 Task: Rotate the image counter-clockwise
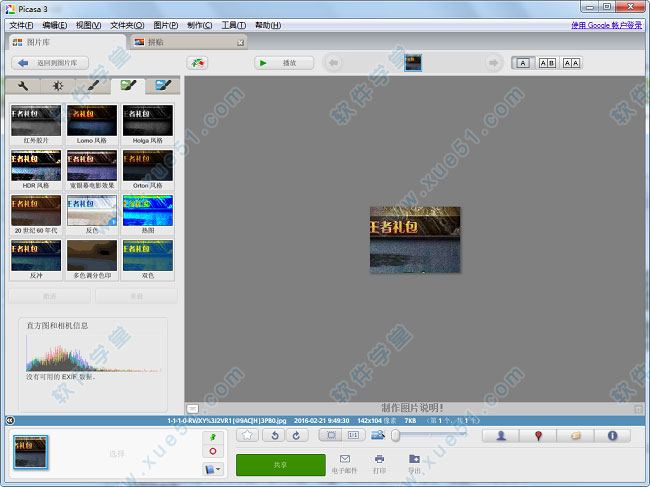click(x=275, y=435)
